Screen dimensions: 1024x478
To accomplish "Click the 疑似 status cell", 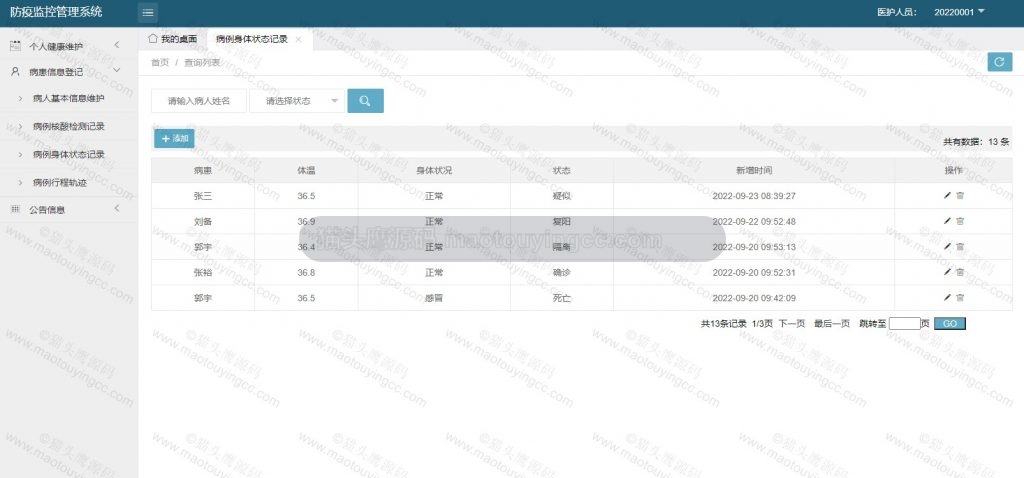I will [562, 195].
